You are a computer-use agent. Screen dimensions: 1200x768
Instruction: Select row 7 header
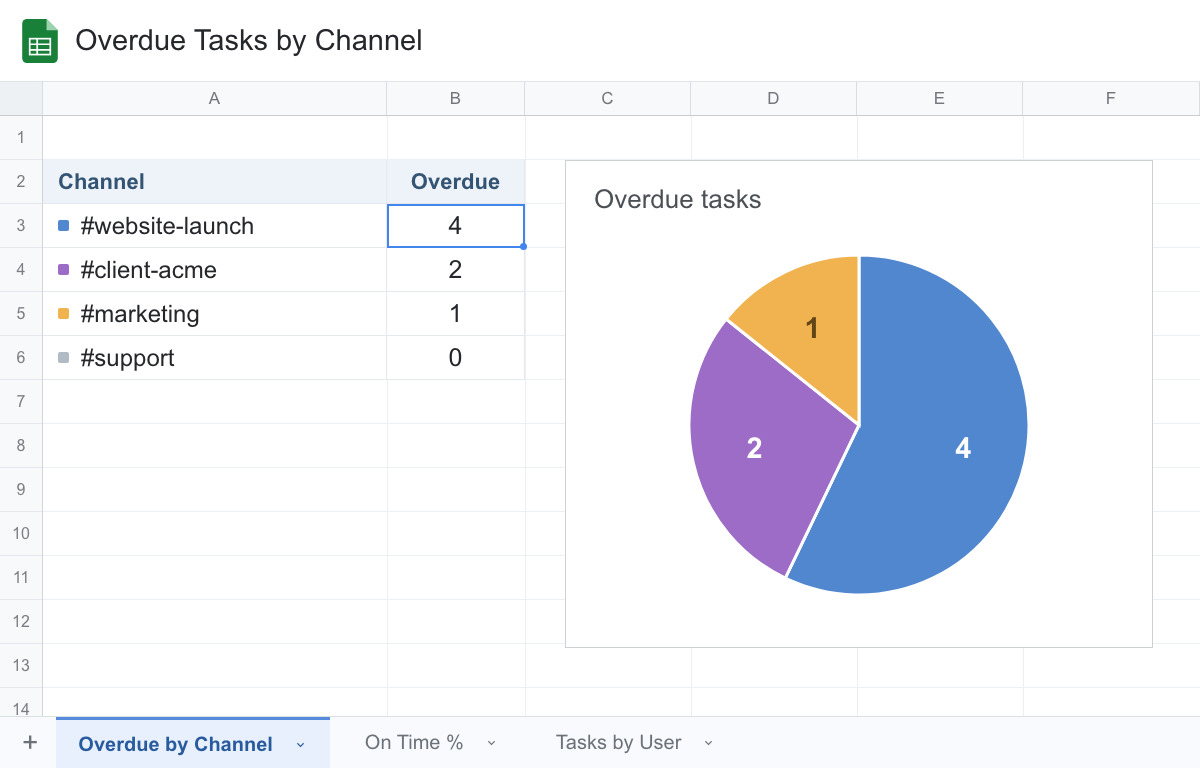21,402
